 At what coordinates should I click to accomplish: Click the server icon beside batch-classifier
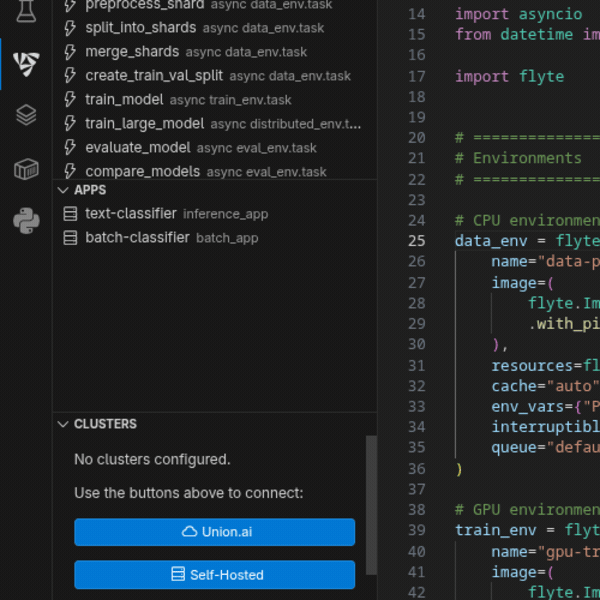click(x=70, y=238)
